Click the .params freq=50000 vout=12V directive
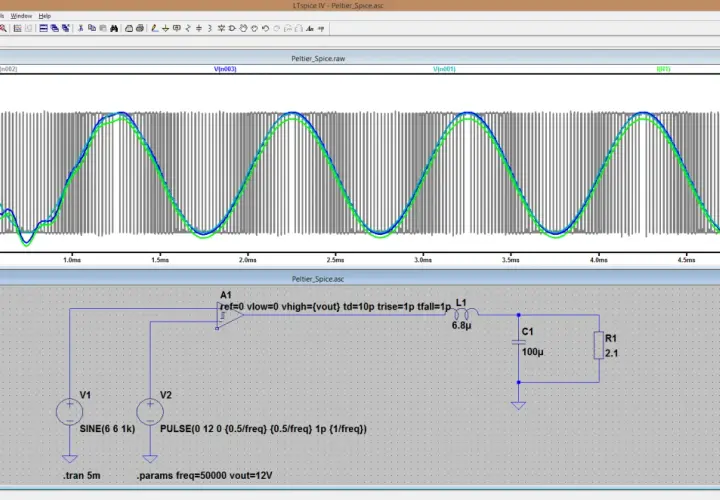 click(x=204, y=476)
